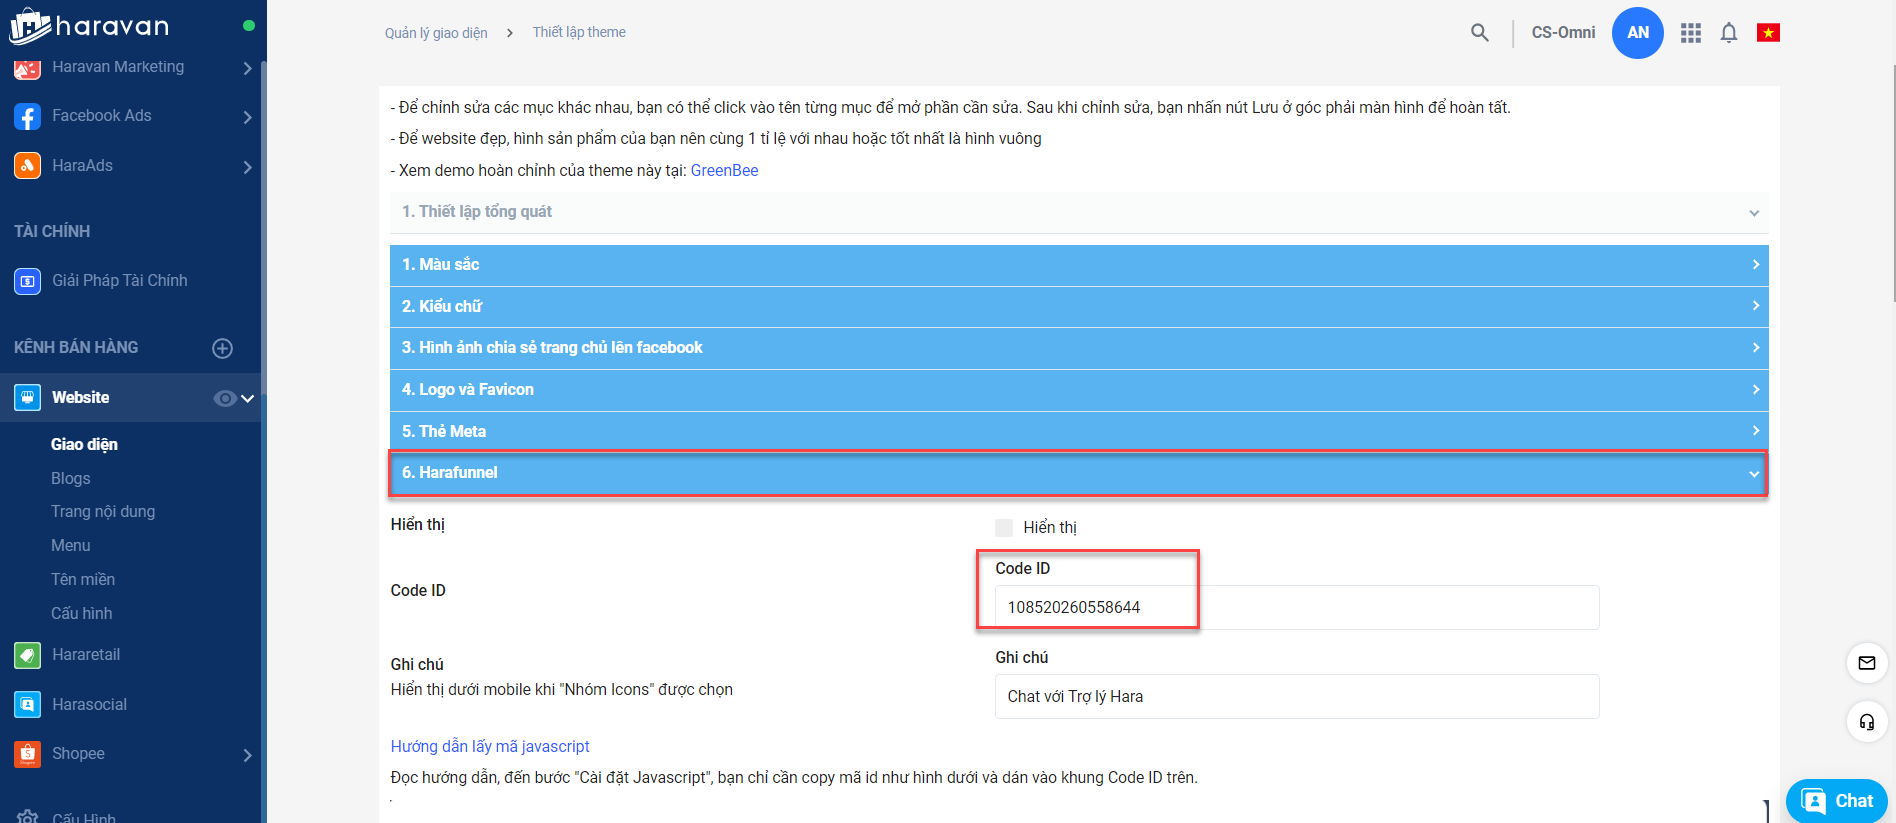Viewport: 1896px width, 823px height.
Task: Open Haravan Marketing icon
Action: [x=27, y=68]
